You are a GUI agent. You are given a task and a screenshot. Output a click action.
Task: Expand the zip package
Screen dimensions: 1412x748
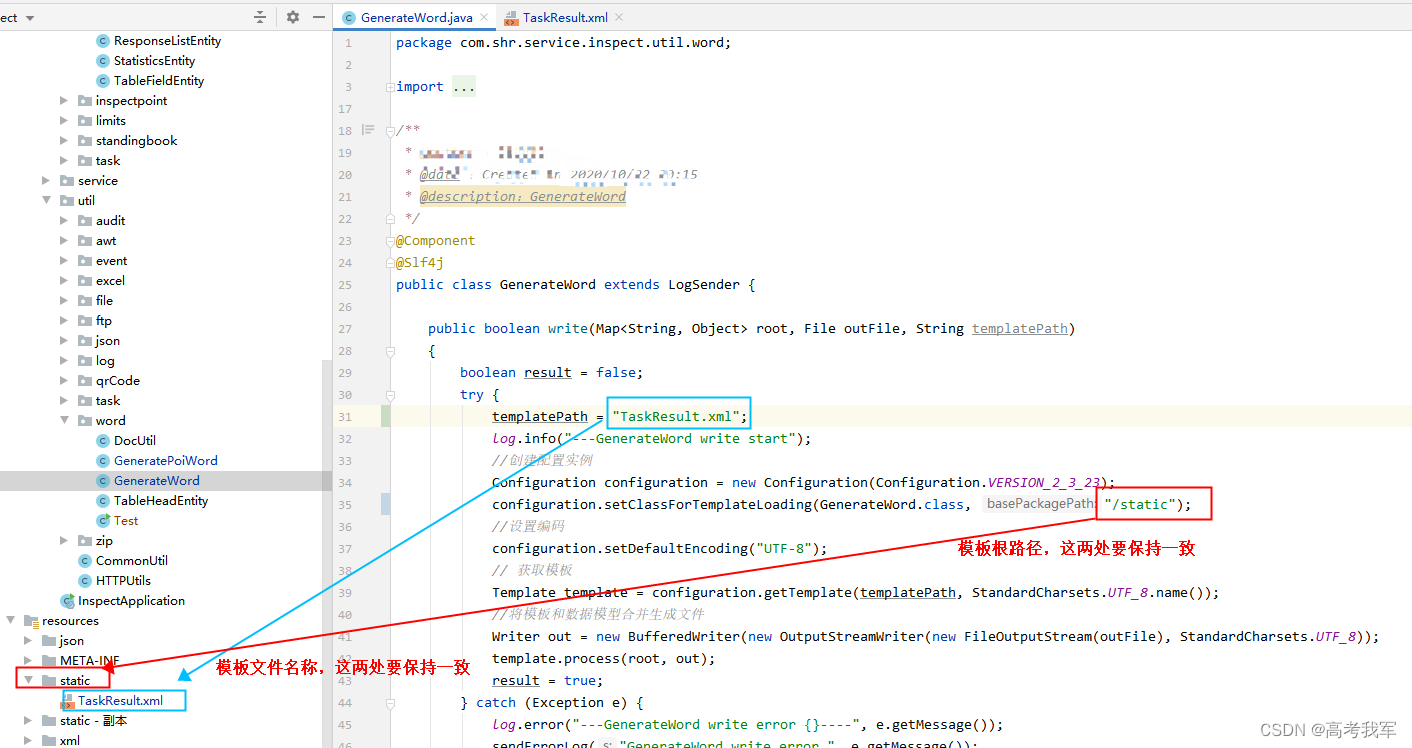click(64, 540)
